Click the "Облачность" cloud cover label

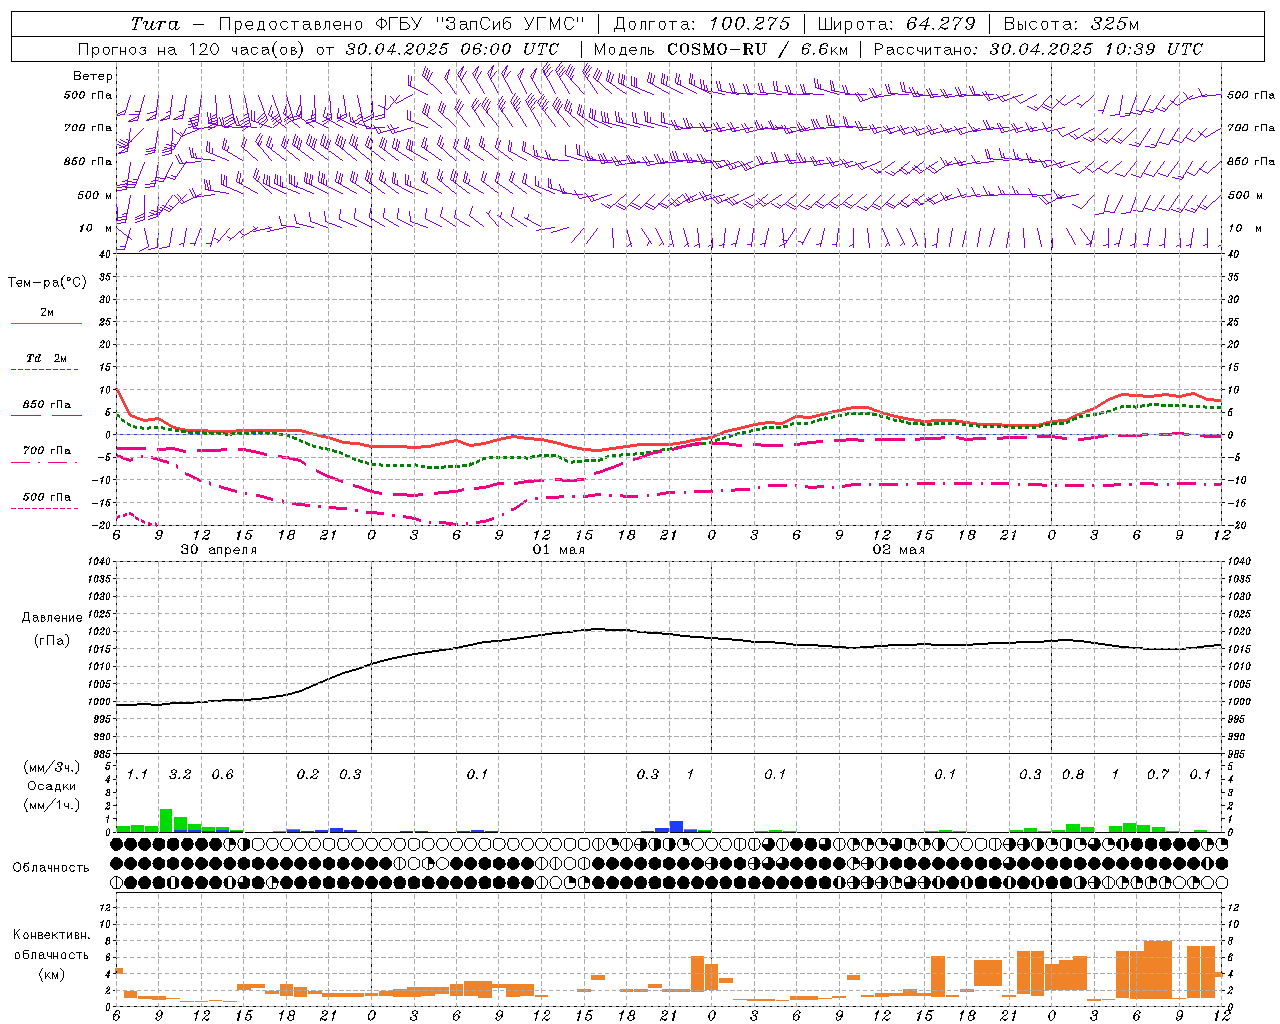click(51, 868)
